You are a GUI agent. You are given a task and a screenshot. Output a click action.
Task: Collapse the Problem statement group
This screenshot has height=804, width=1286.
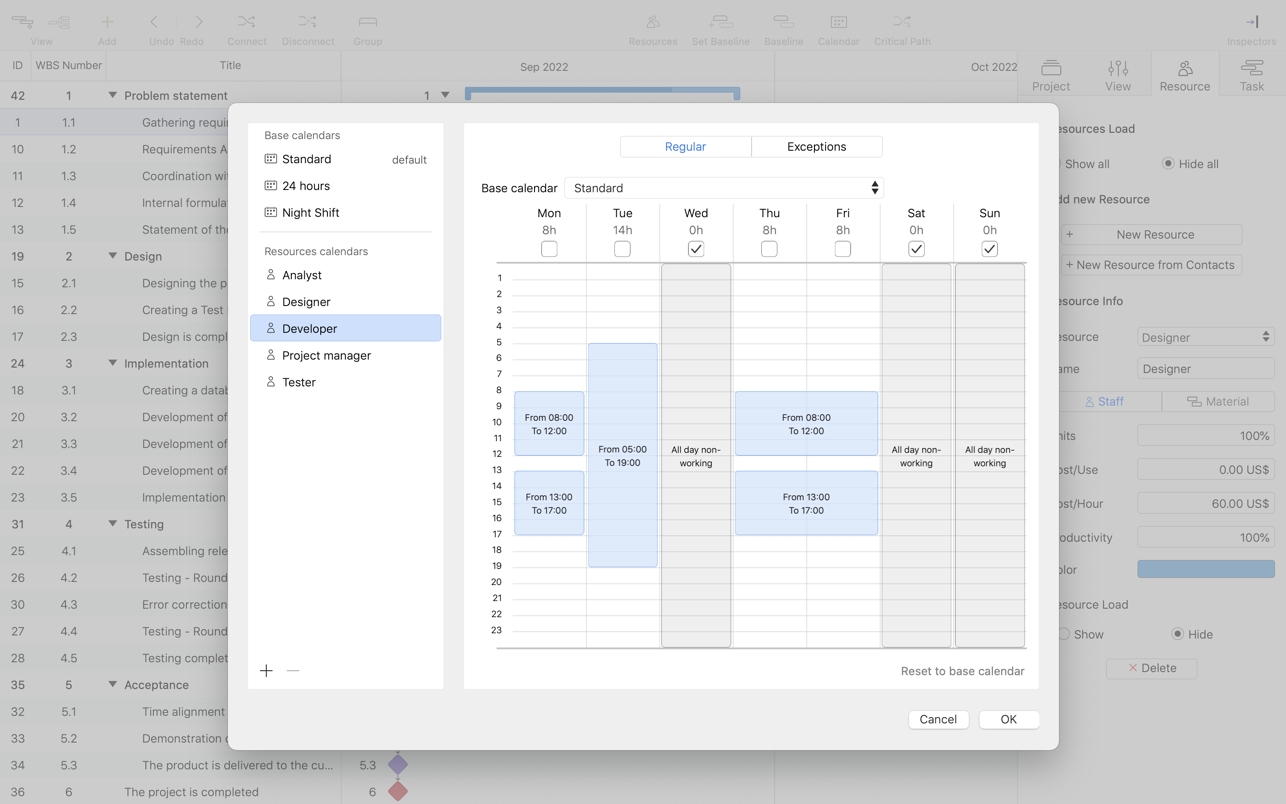tap(113, 95)
